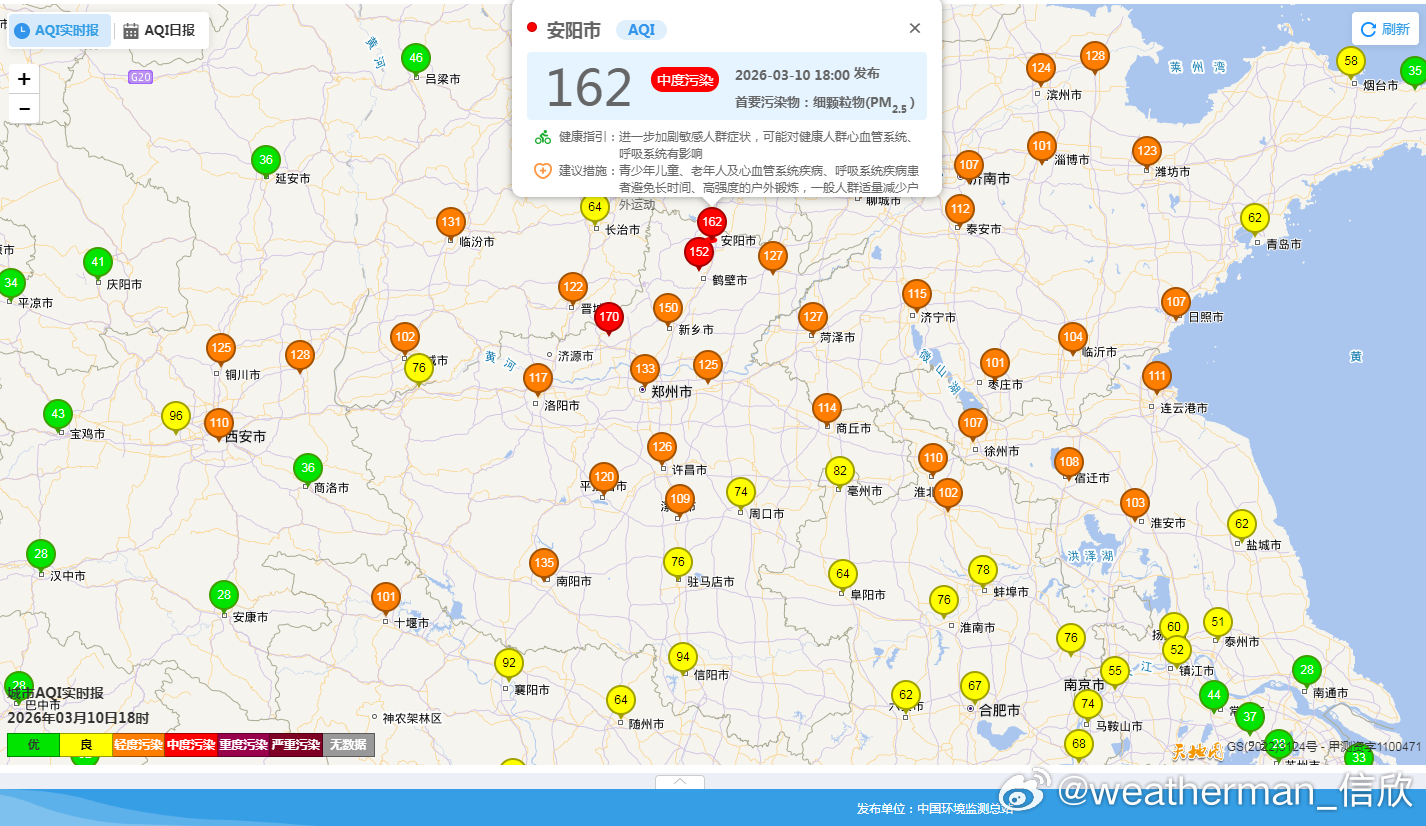Close the 安阳市 info popup
1426x826 pixels.
914,28
